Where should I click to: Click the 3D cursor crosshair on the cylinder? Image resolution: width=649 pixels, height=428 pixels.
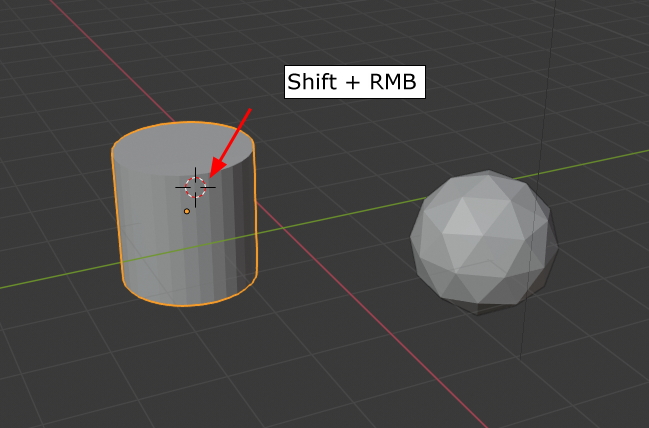pos(195,188)
